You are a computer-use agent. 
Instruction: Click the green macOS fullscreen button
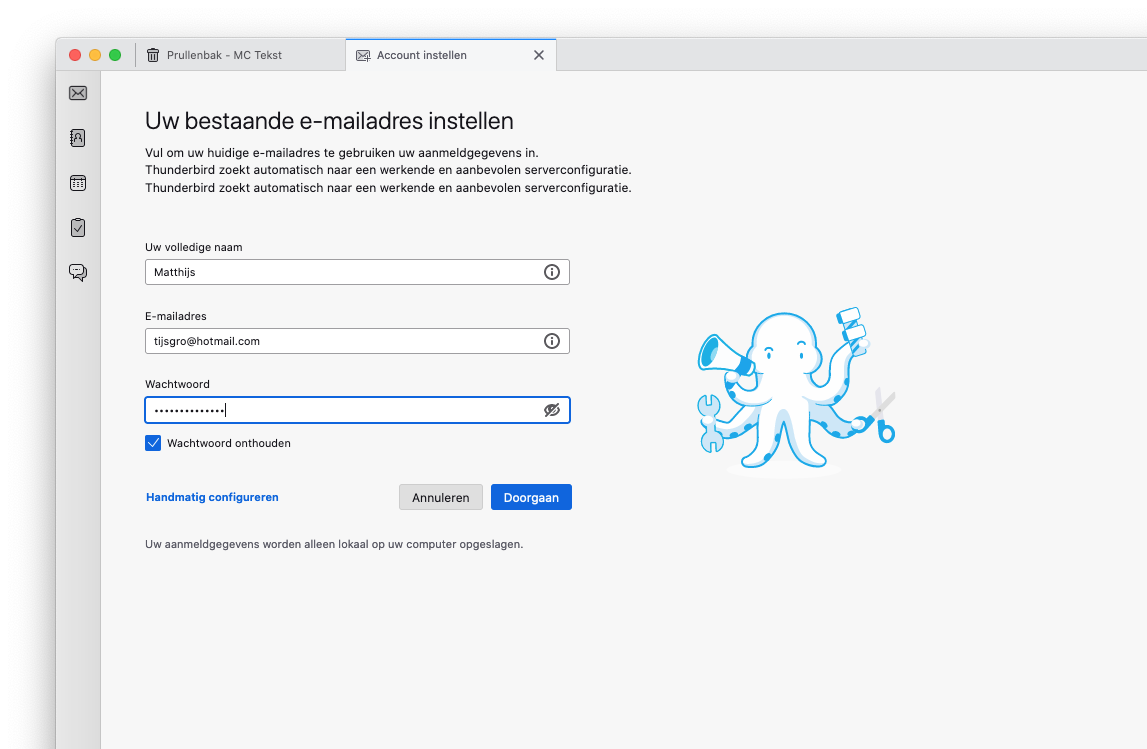pyautogui.click(x=115, y=55)
